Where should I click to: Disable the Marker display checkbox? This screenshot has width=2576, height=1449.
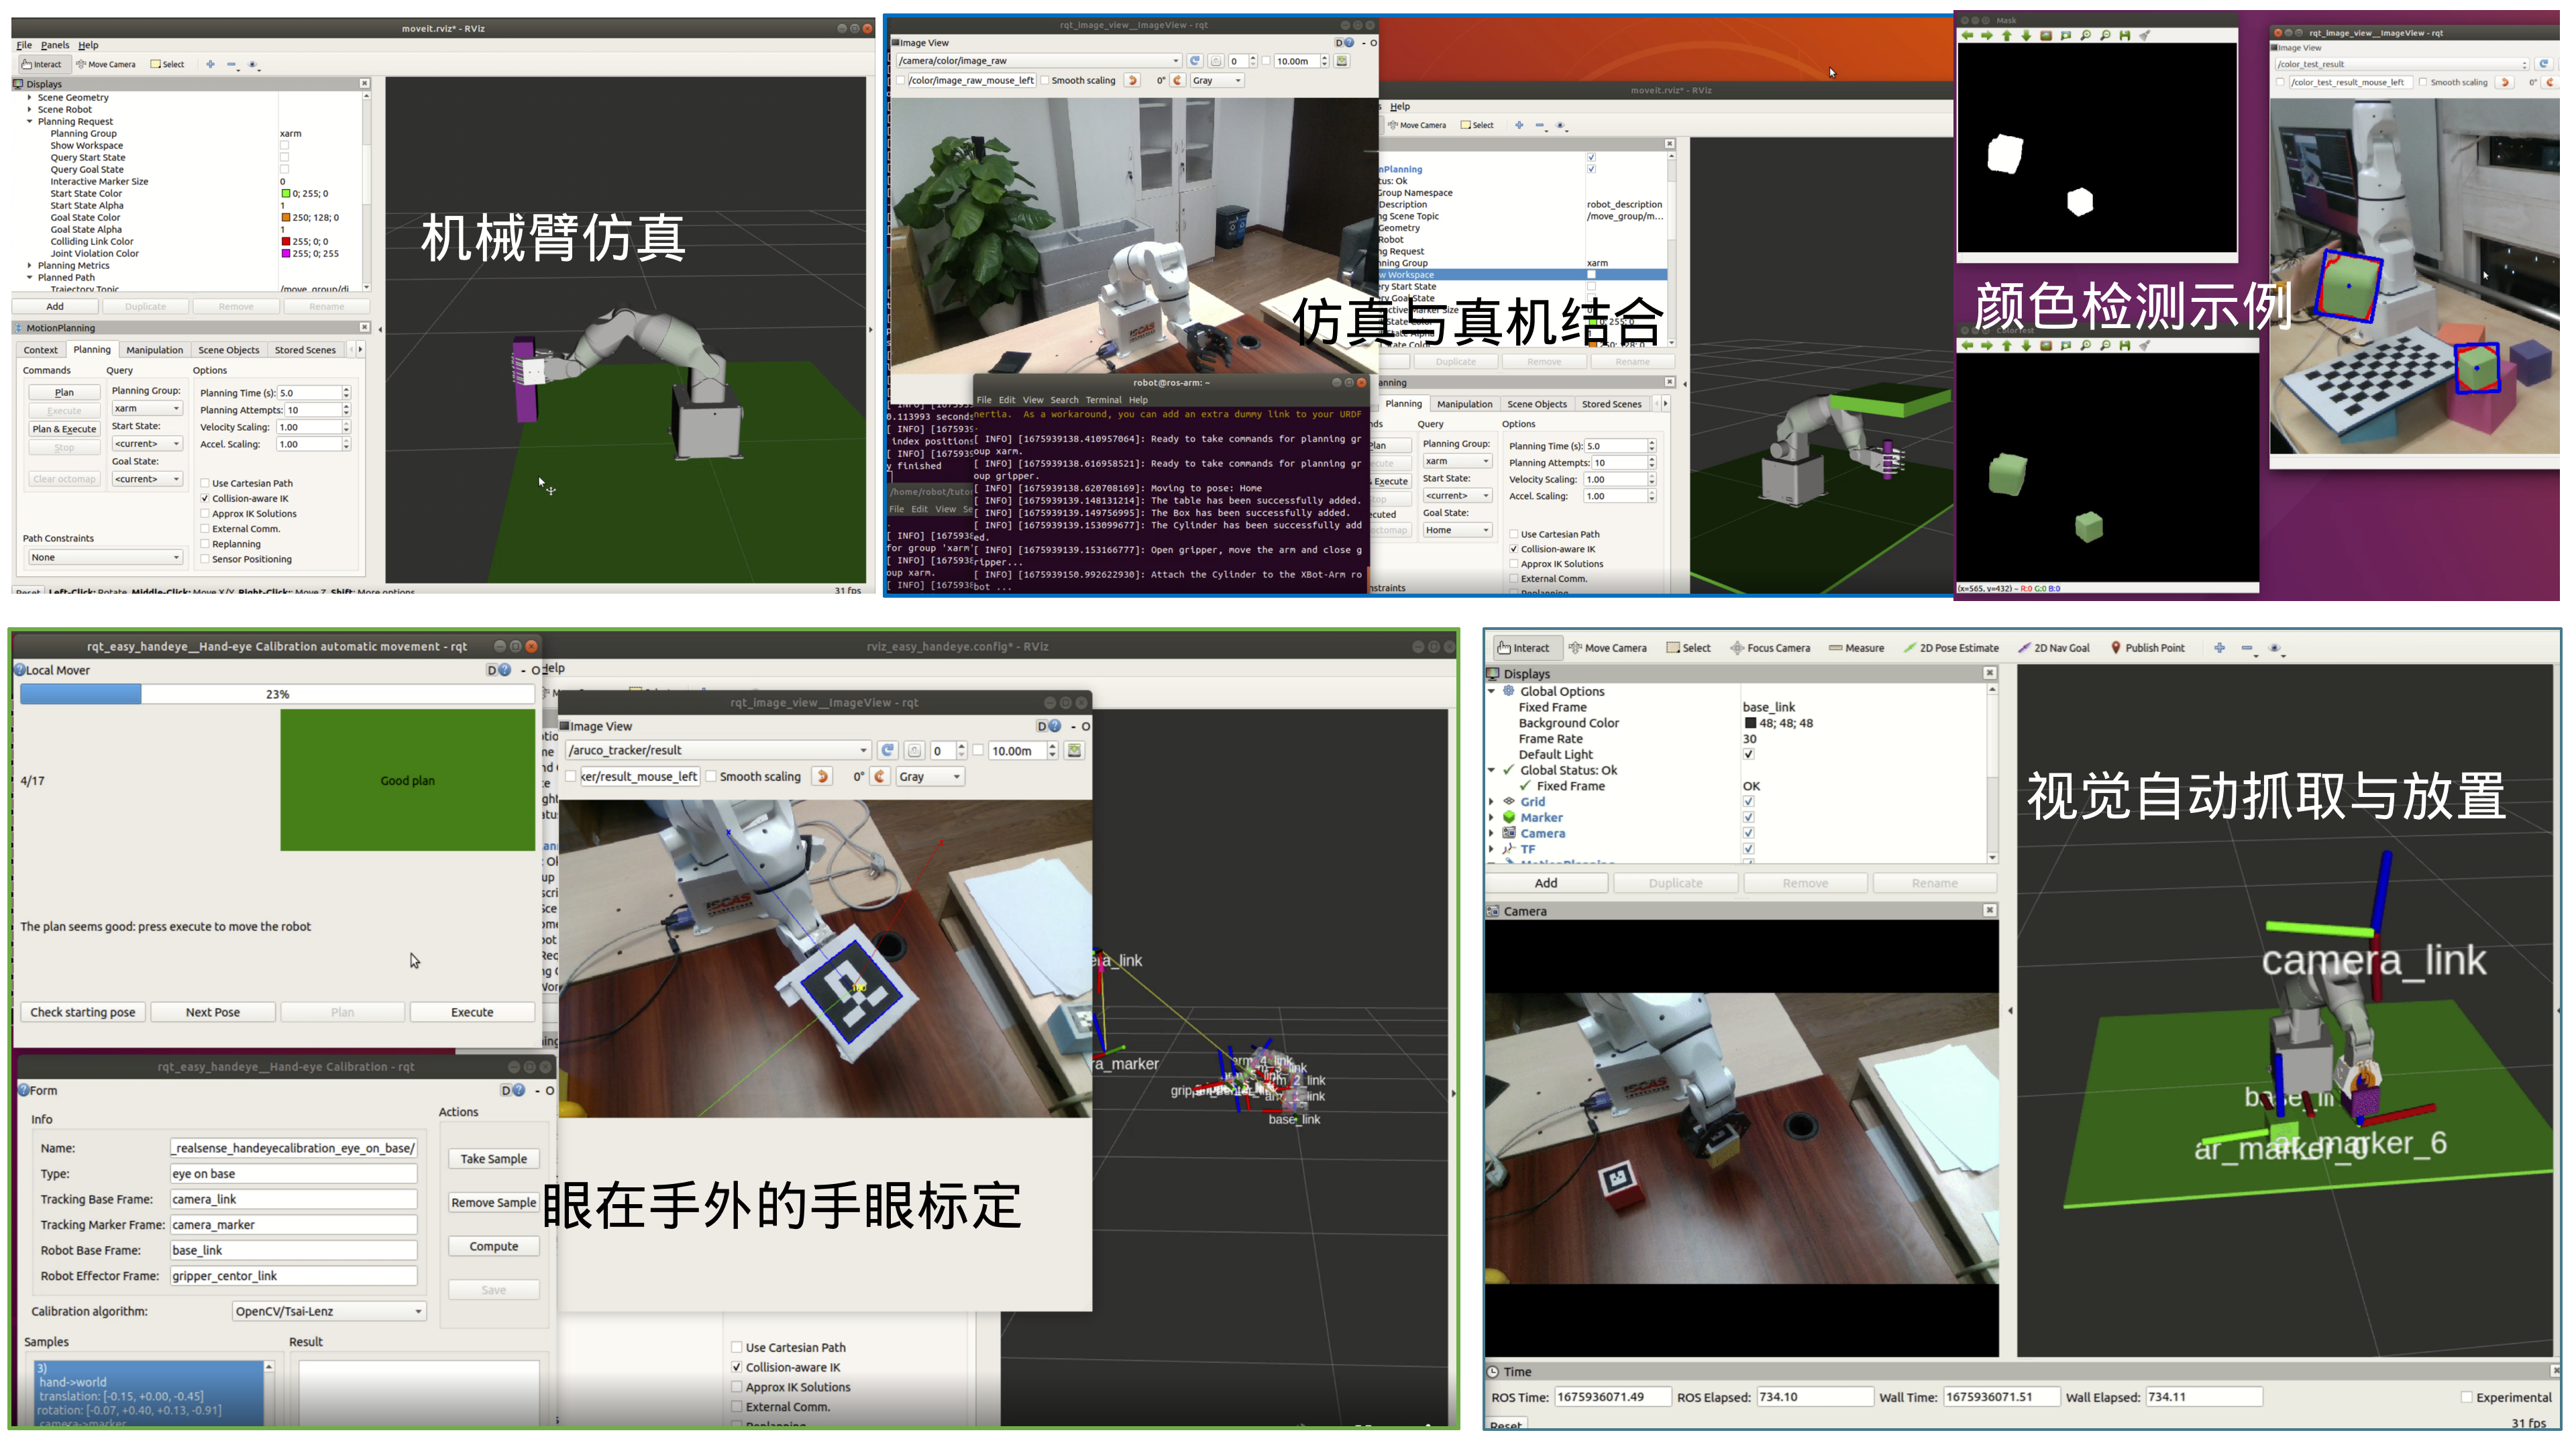pyautogui.click(x=1748, y=818)
